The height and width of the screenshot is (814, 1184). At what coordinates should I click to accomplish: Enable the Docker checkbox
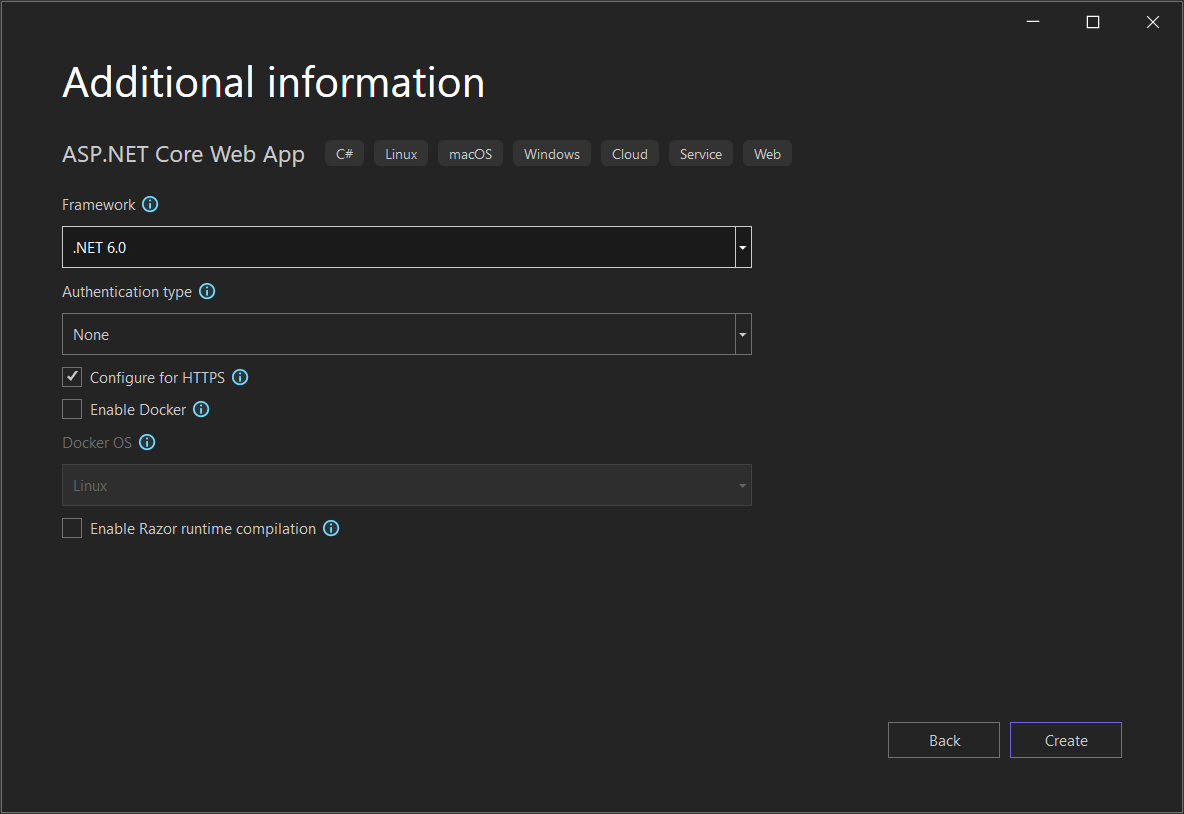(72, 409)
